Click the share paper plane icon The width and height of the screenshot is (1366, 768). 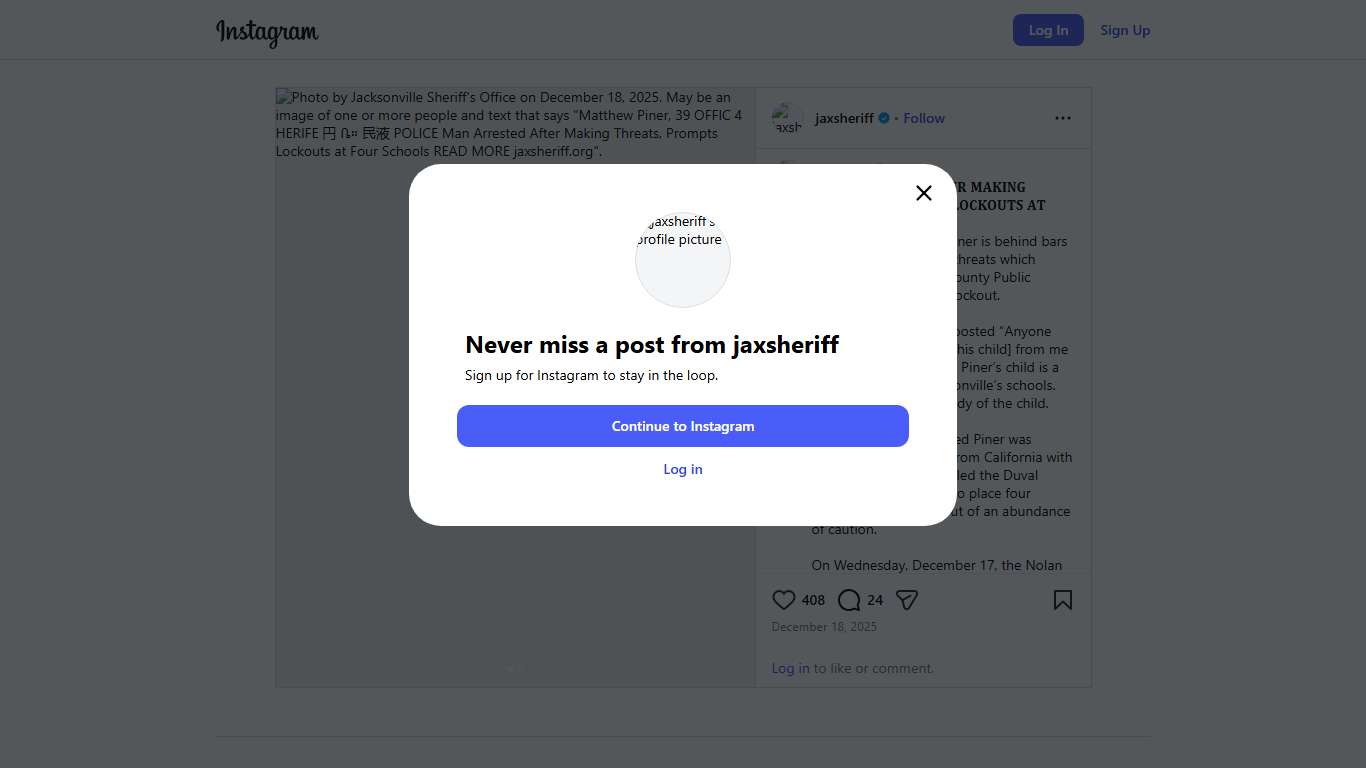907,600
